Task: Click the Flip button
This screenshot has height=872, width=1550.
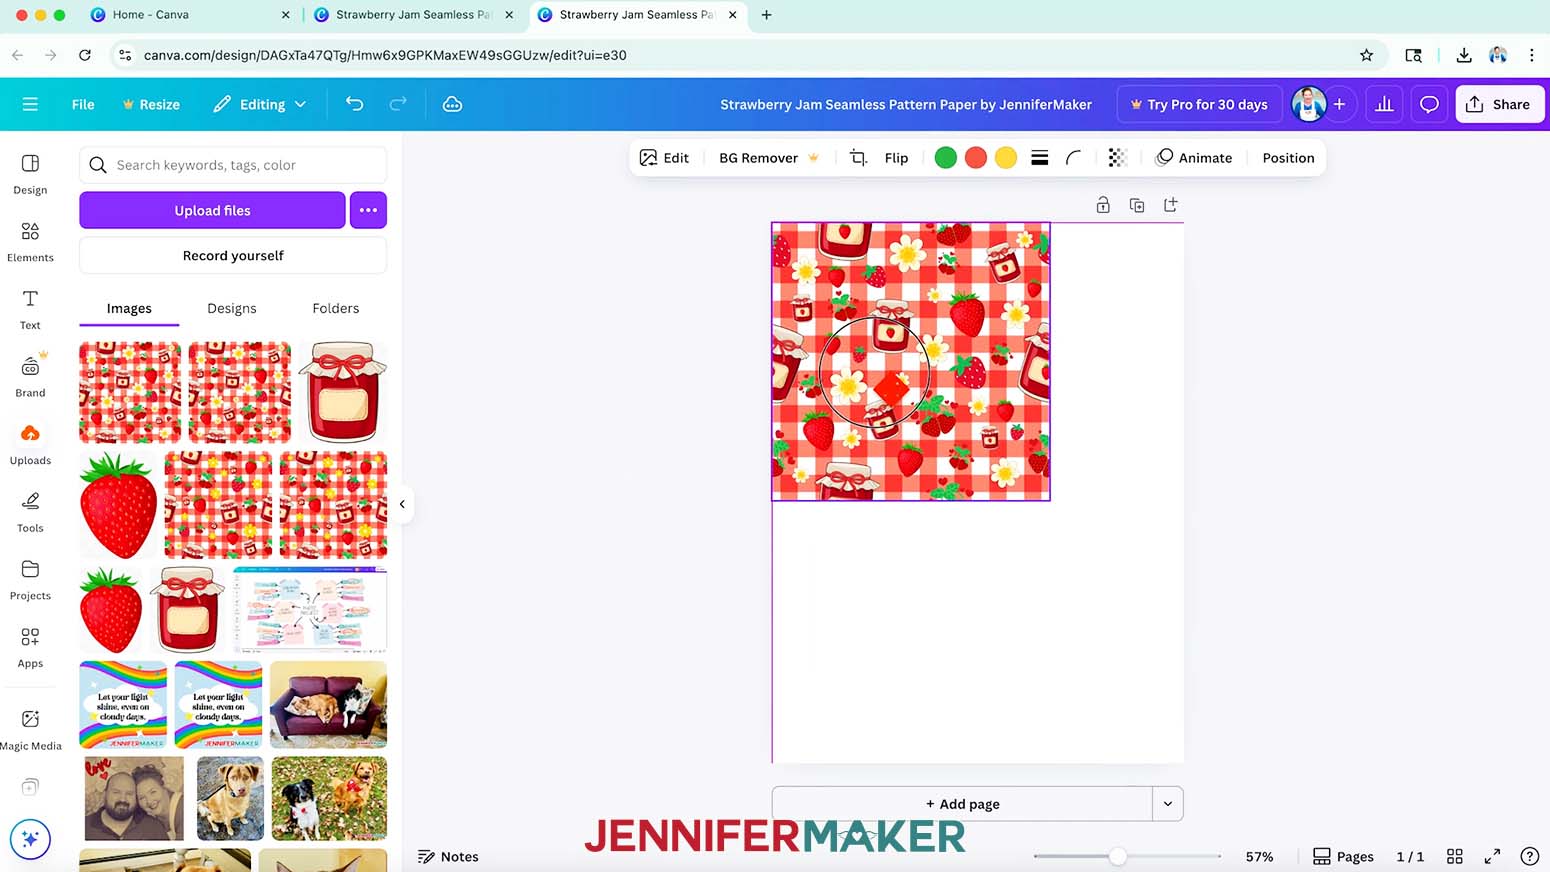Action: (896, 158)
